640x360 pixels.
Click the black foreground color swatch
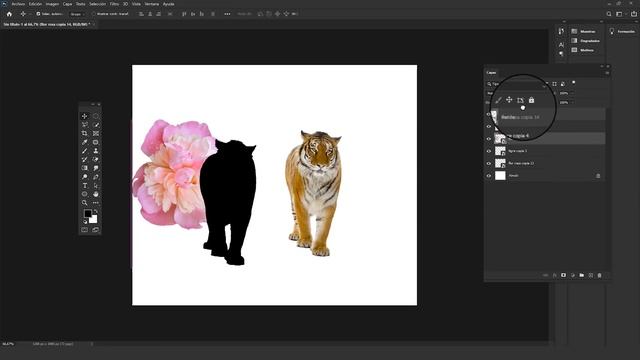(x=87, y=213)
